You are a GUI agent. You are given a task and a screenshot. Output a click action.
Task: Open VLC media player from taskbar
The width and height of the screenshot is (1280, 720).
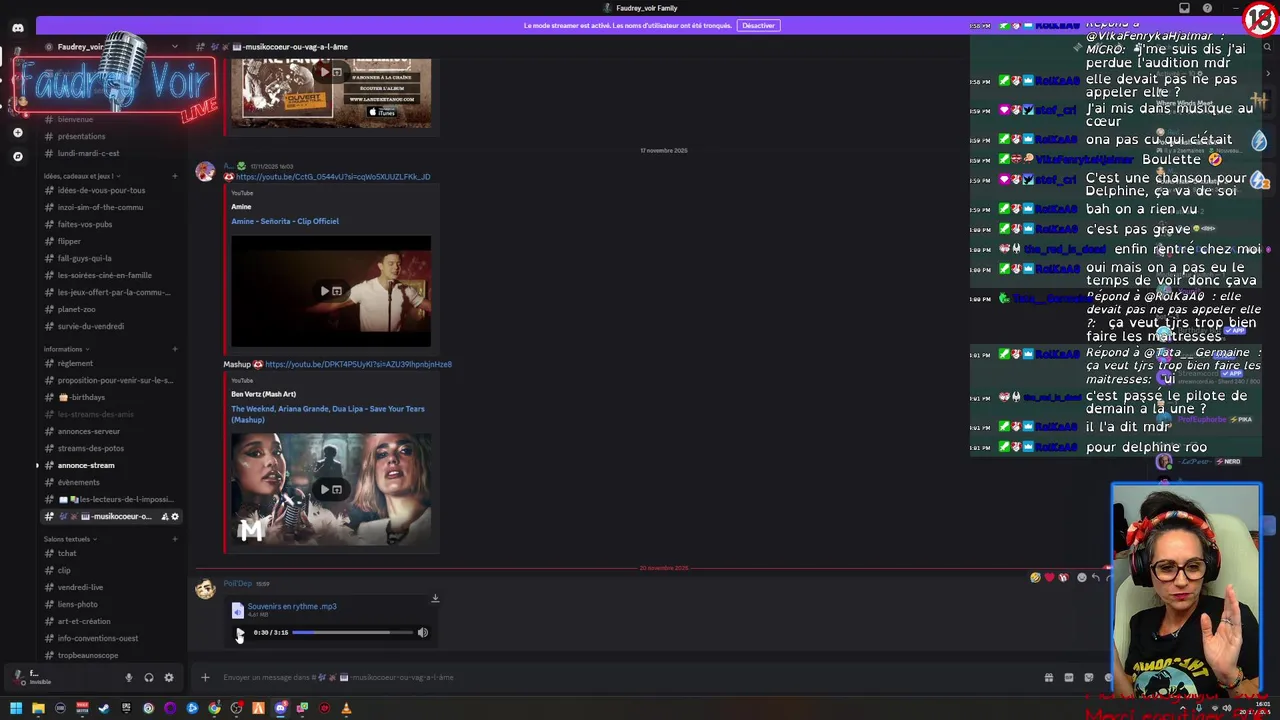coord(346,708)
